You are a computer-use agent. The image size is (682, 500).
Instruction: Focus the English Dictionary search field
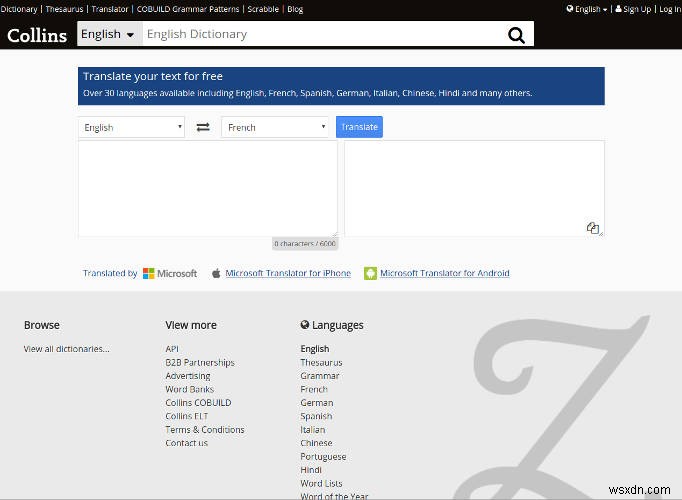pyautogui.click(x=323, y=34)
